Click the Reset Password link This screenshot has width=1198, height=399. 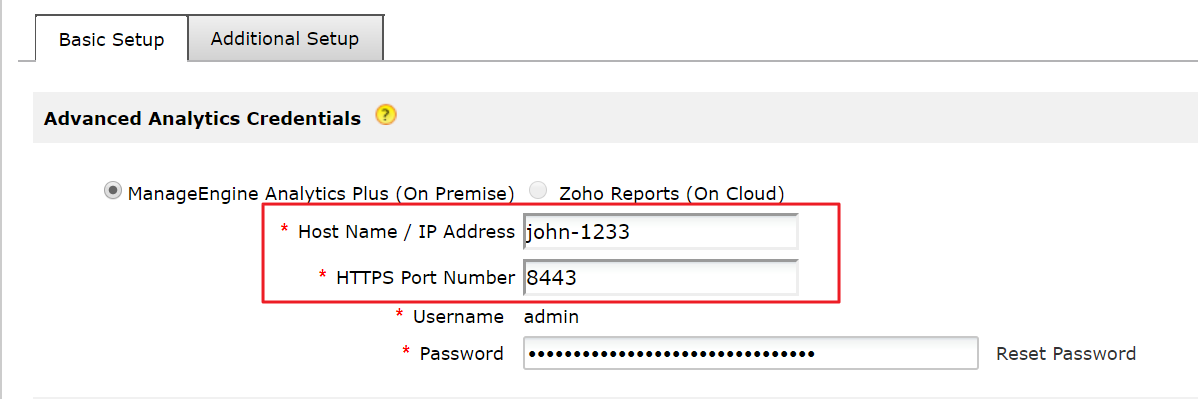point(1066,354)
